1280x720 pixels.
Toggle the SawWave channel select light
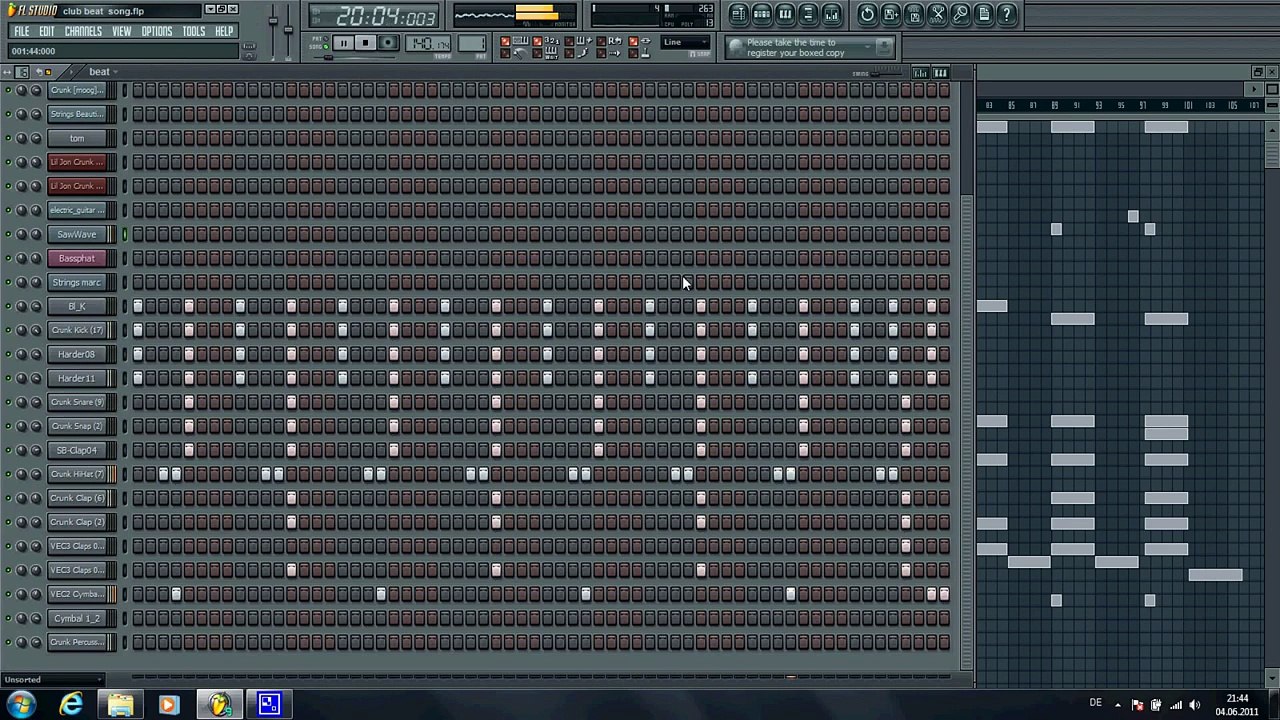point(125,234)
